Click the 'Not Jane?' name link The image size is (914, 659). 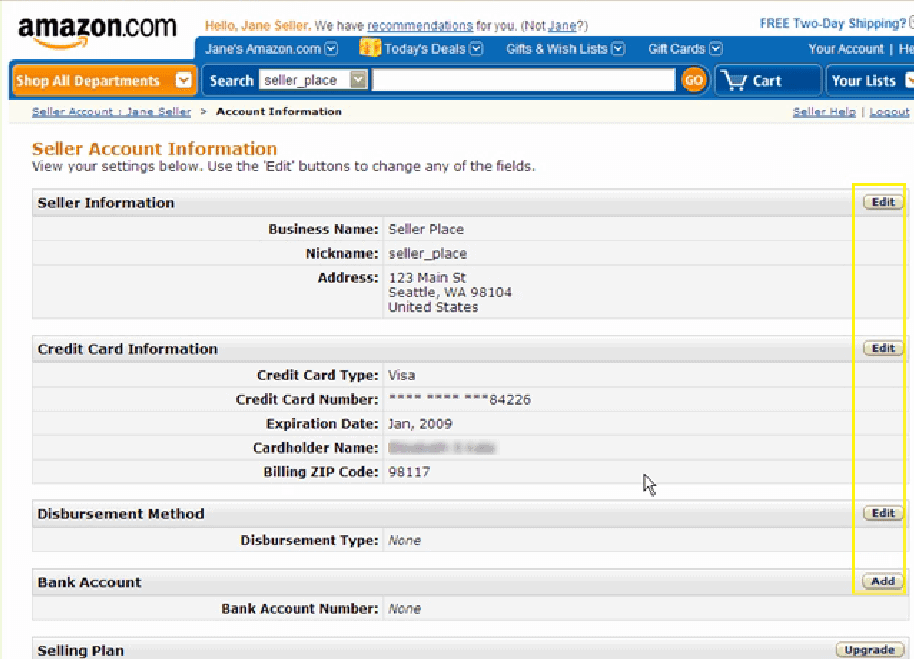pyautogui.click(x=562, y=26)
